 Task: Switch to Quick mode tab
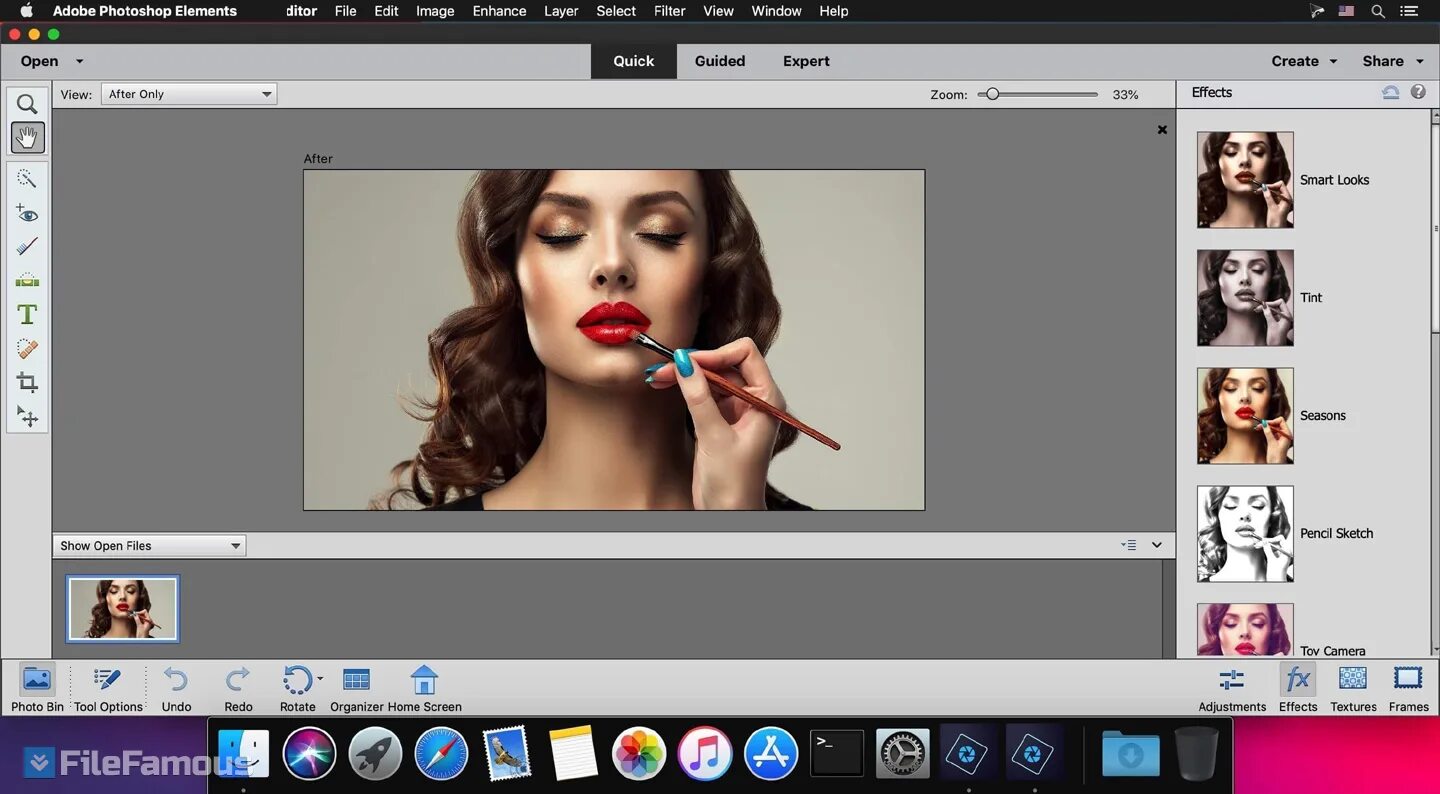(x=634, y=61)
